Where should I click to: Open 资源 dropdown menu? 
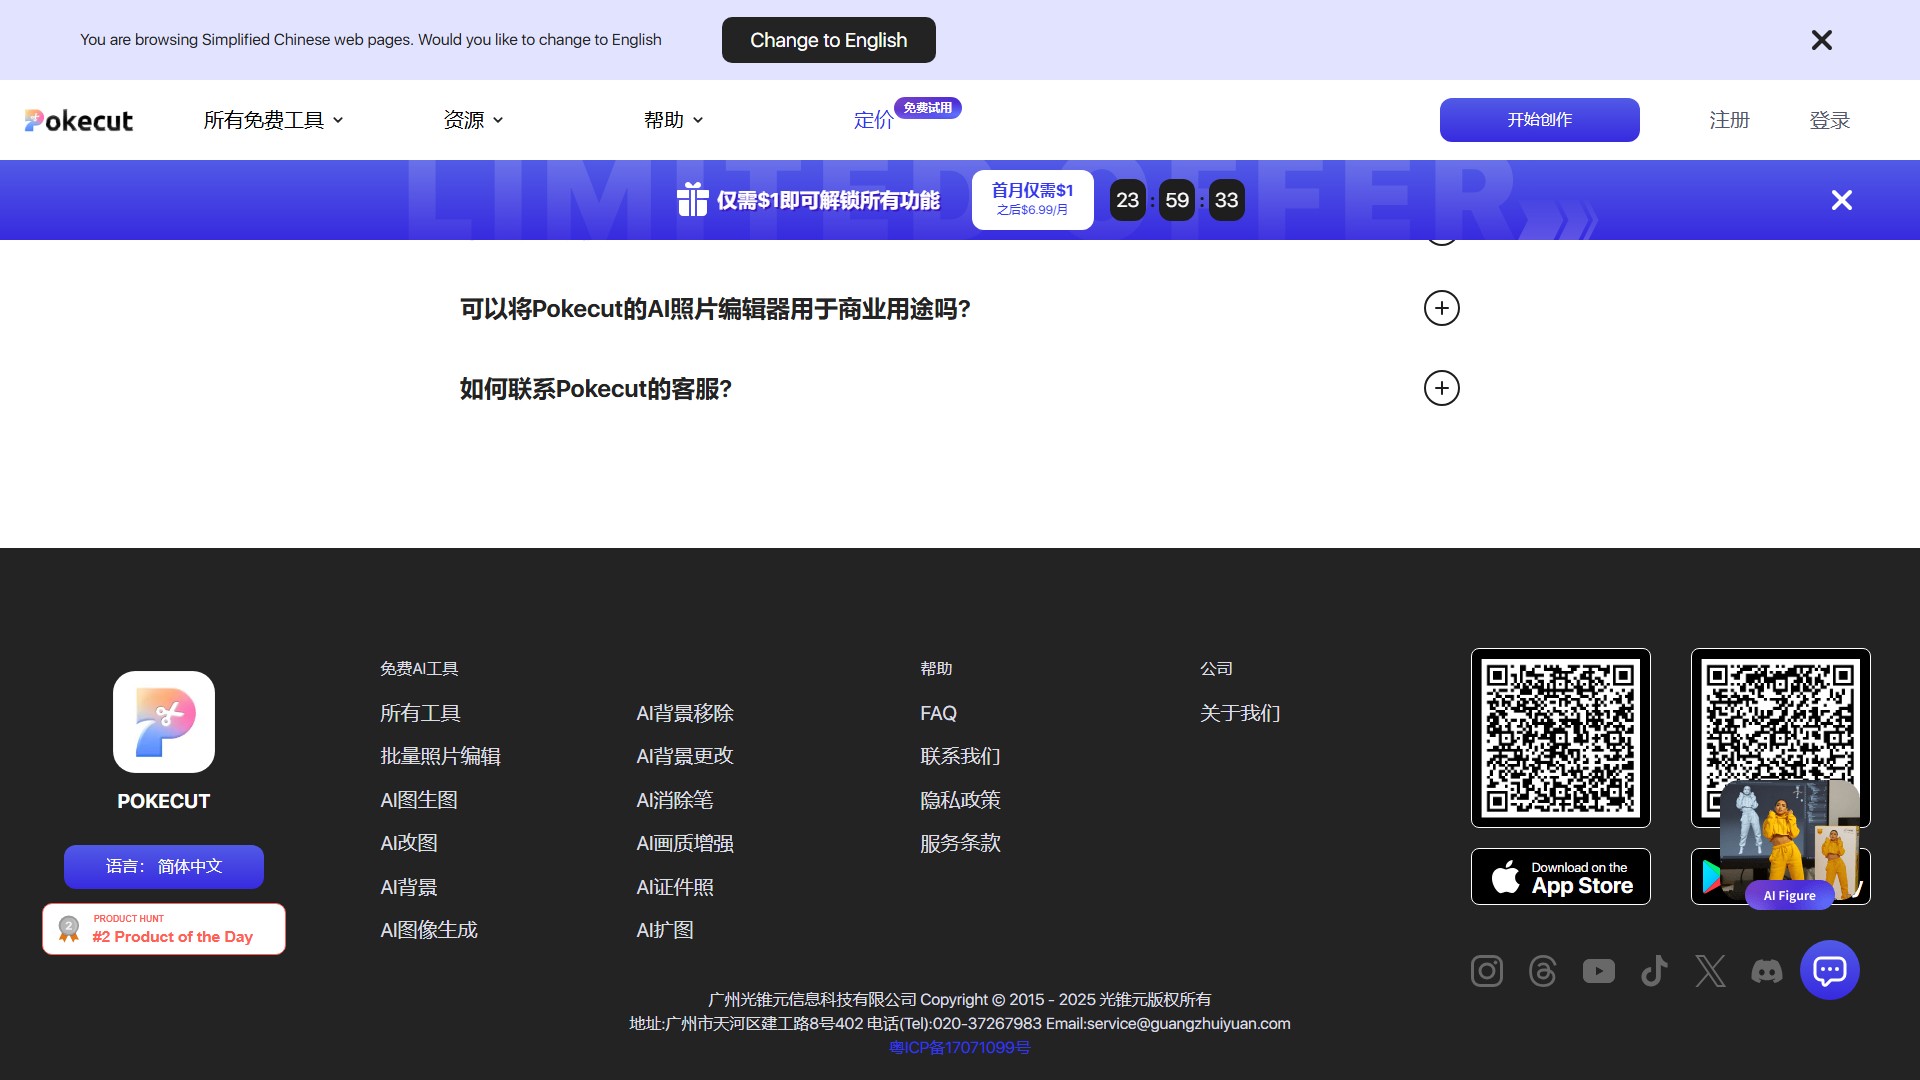pyautogui.click(x=473, y=120)
